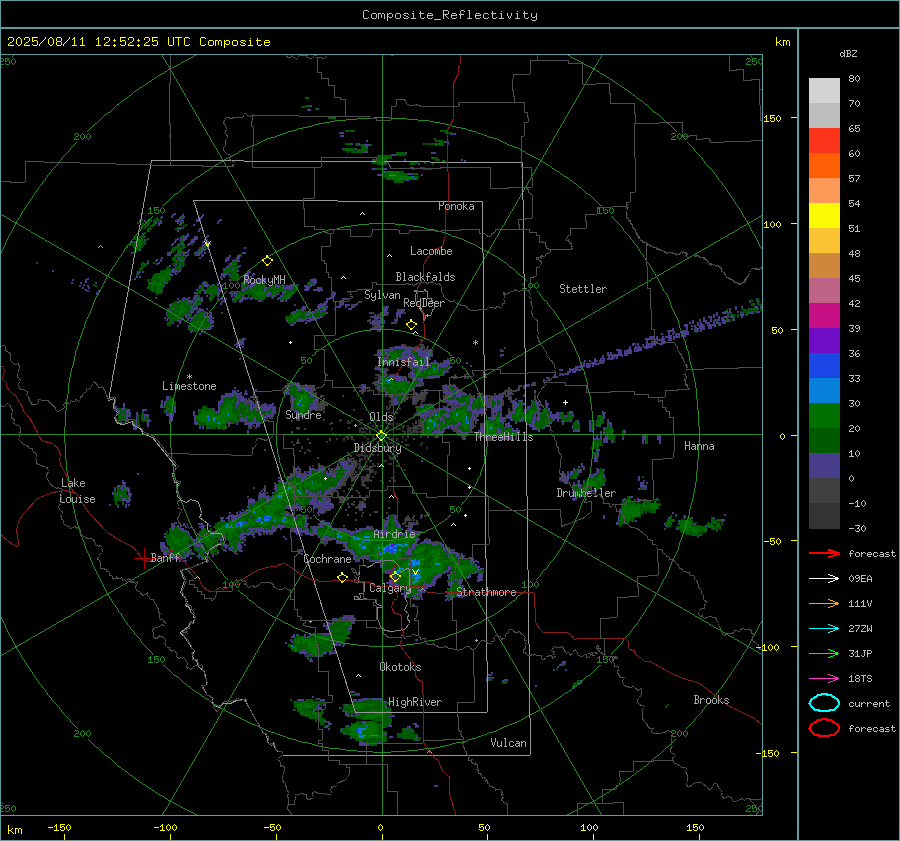The width and height of the screenshot is (900, 841).
Task: Click the Drumheller city label
Action: pyautogui.click(x=586, y=493)
